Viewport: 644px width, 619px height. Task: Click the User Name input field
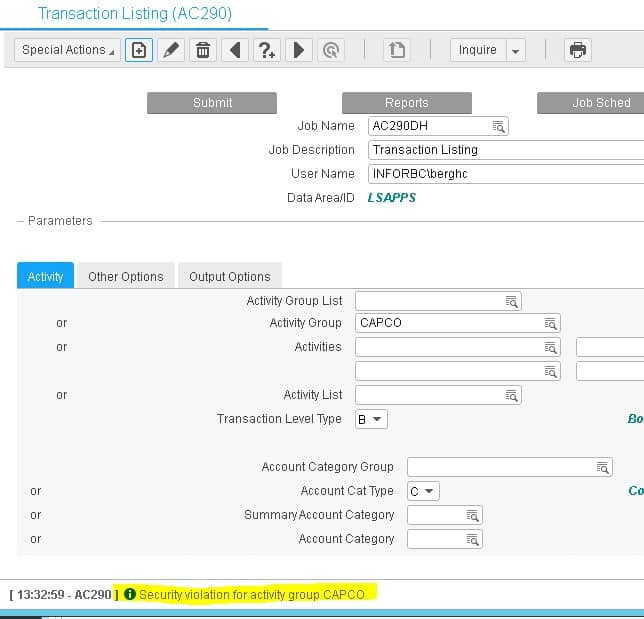click(x=506, y=174)
